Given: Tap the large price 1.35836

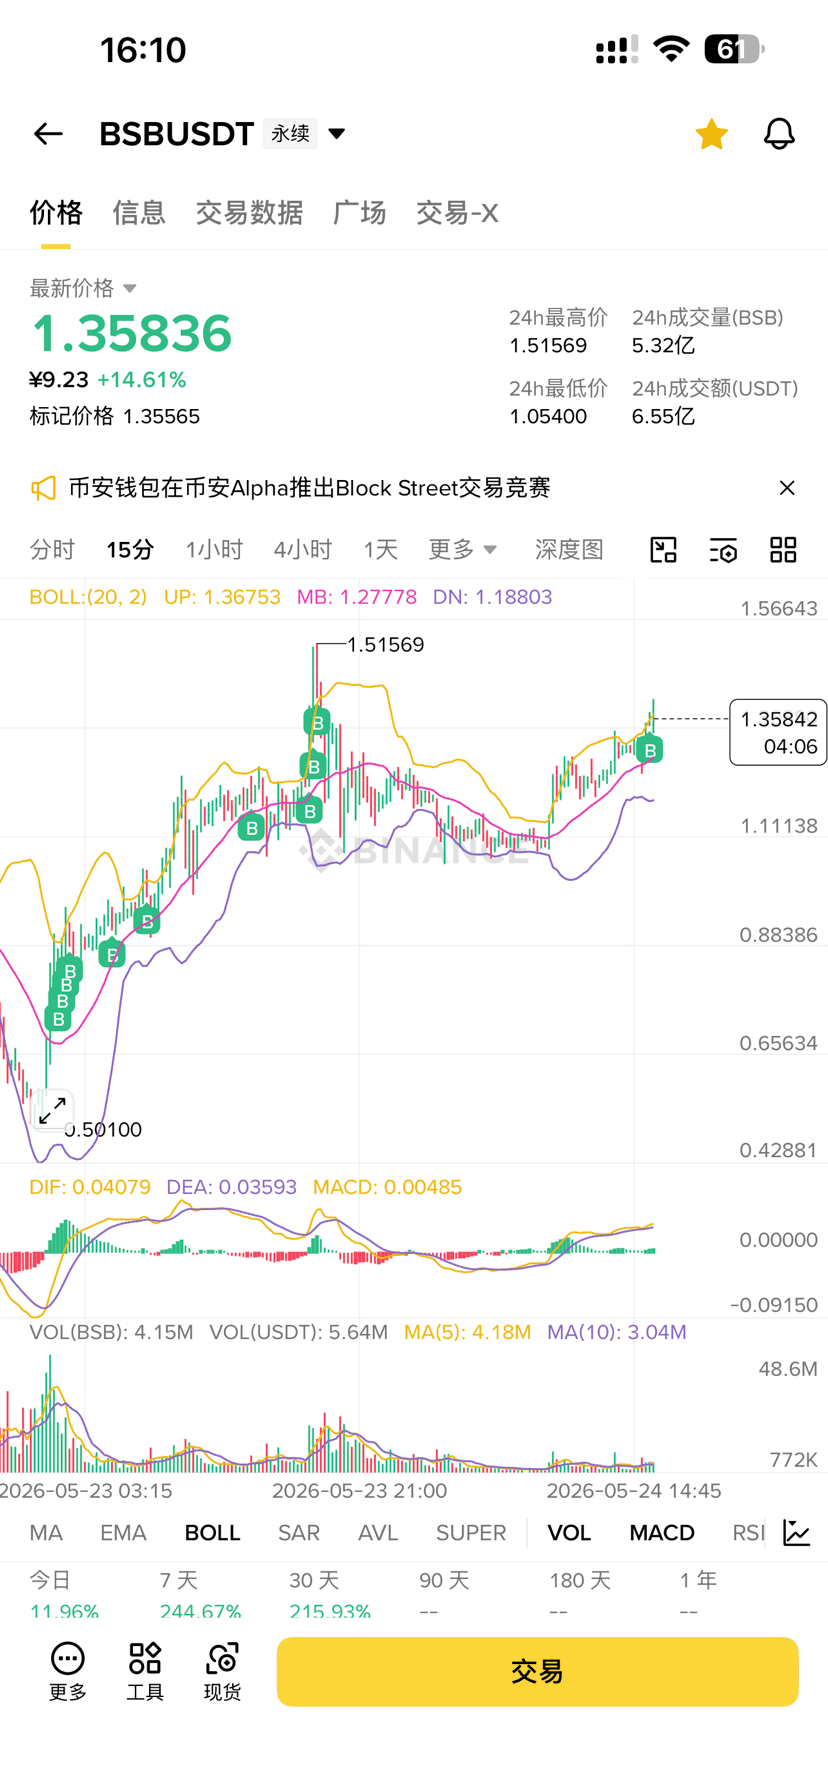Looking at the screenshot, I should click(x=131, y=333).
